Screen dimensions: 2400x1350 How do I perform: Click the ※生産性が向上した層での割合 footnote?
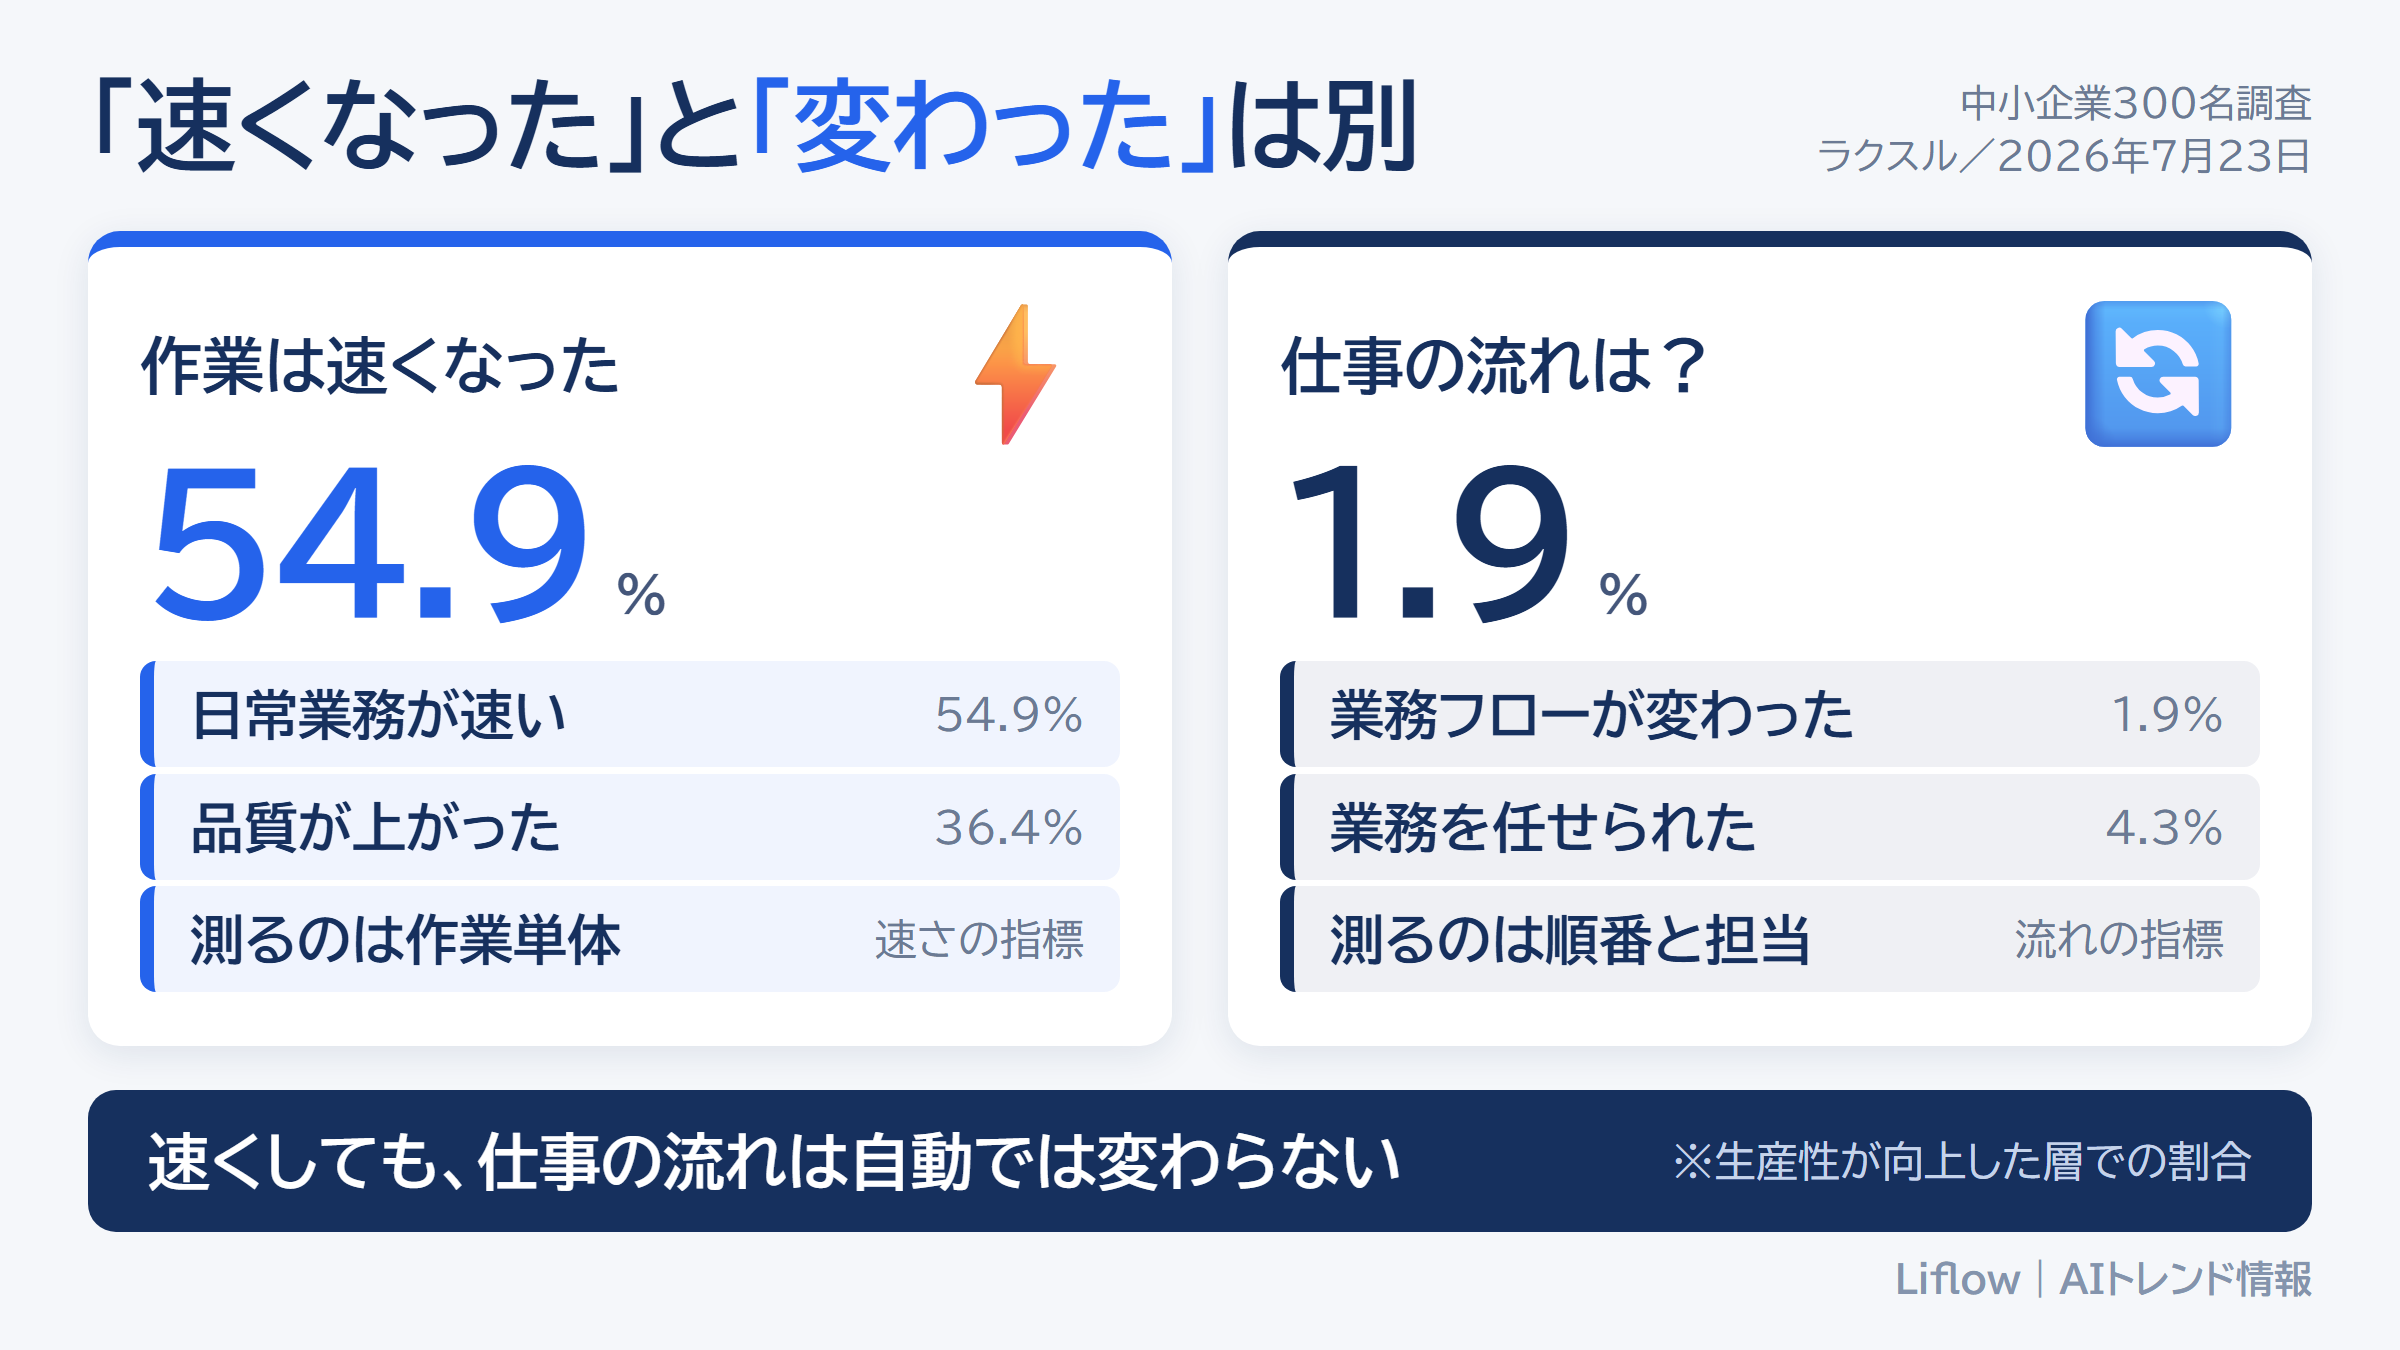pos(1962,1162)
